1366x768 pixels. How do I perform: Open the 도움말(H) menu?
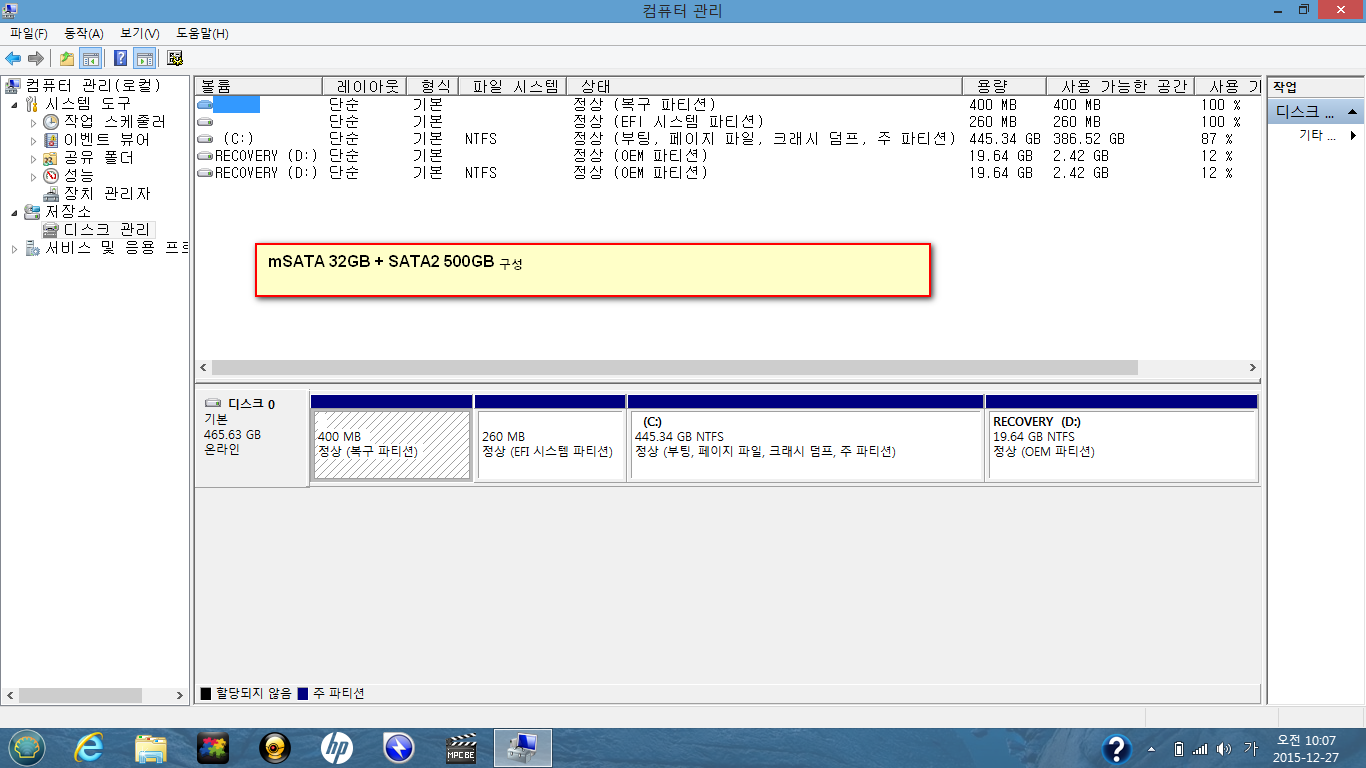(x=202, y=34)
